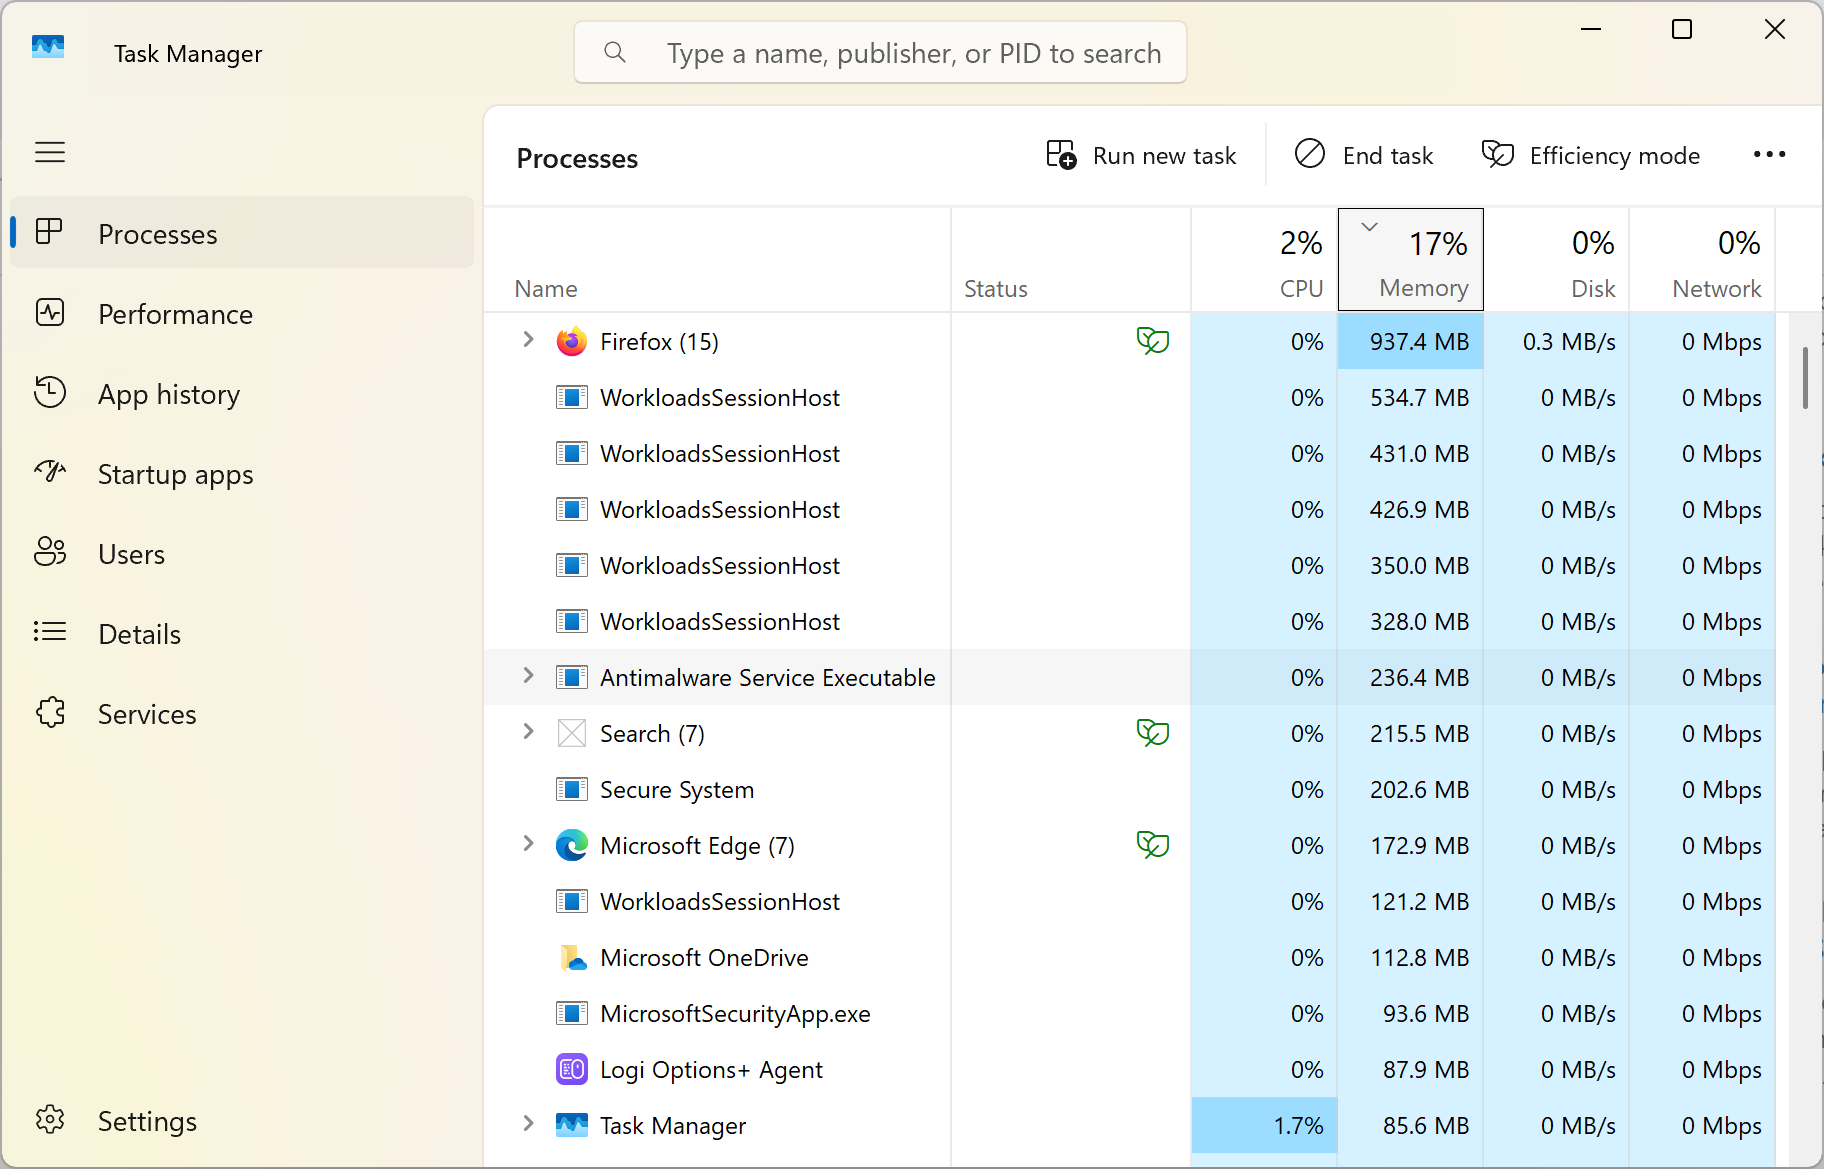Screen dimensions: 1824x1169
Task: Select WorkloadsSessionHost using 534.7 MB
Action: click(720, 398)
